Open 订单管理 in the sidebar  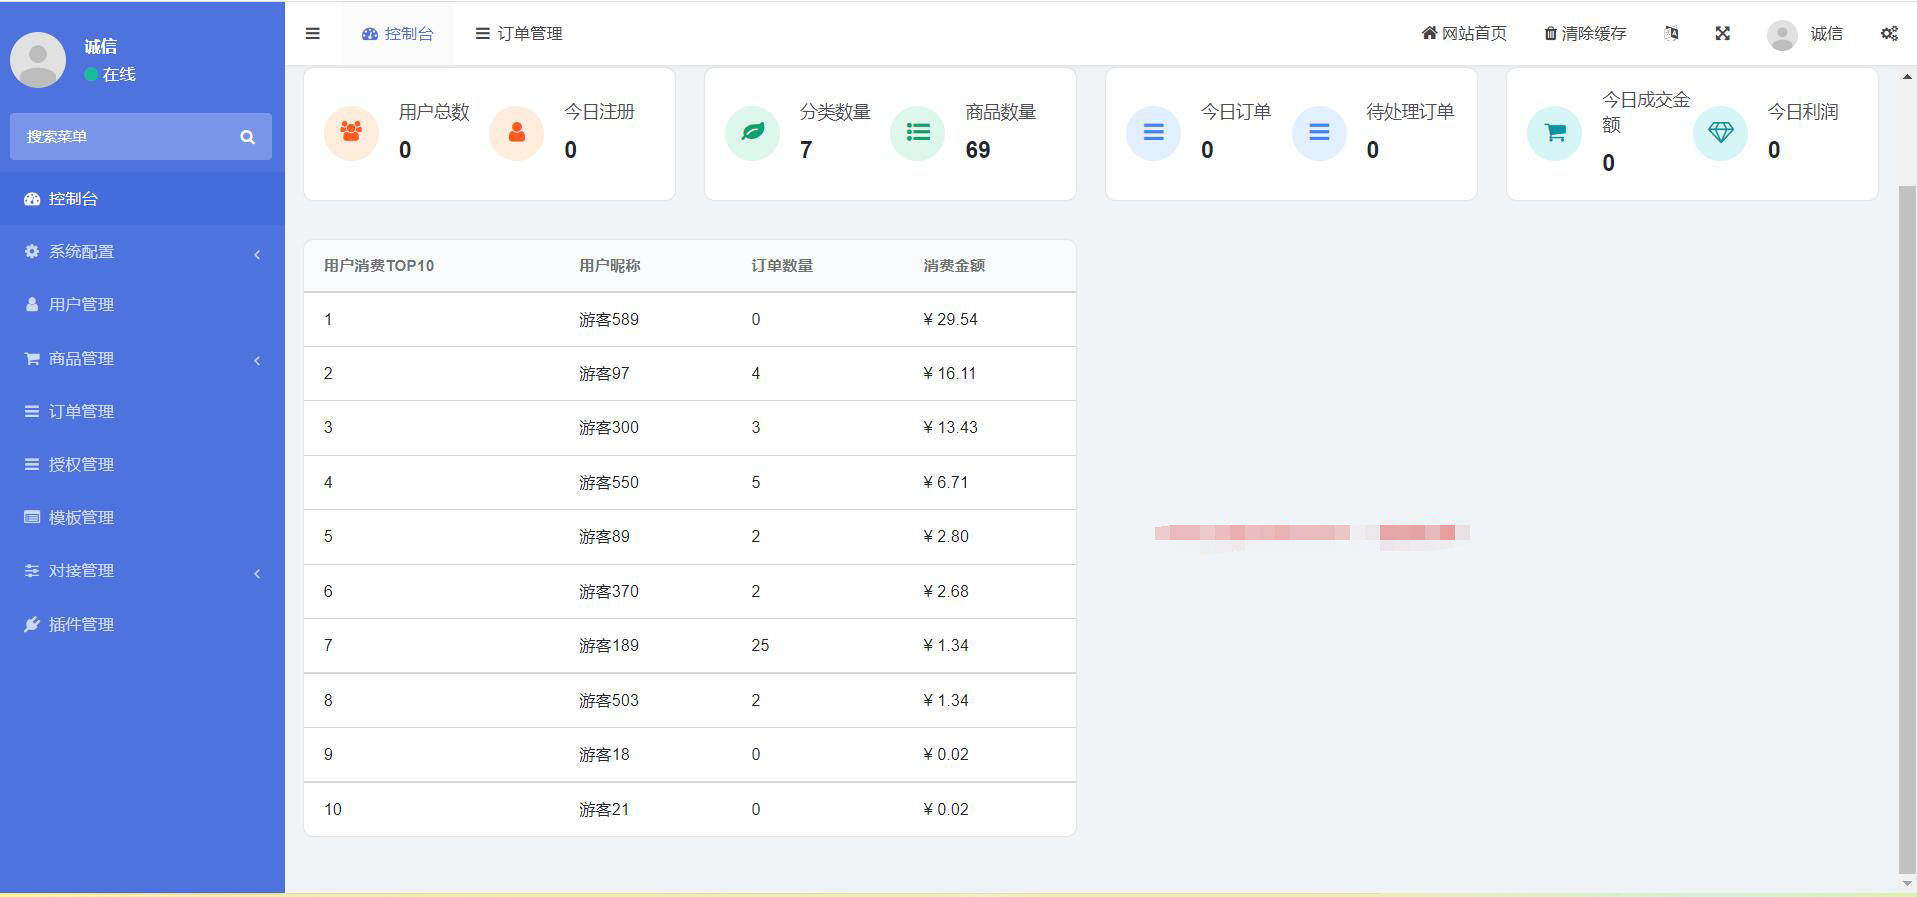click(x=142, y=411)
